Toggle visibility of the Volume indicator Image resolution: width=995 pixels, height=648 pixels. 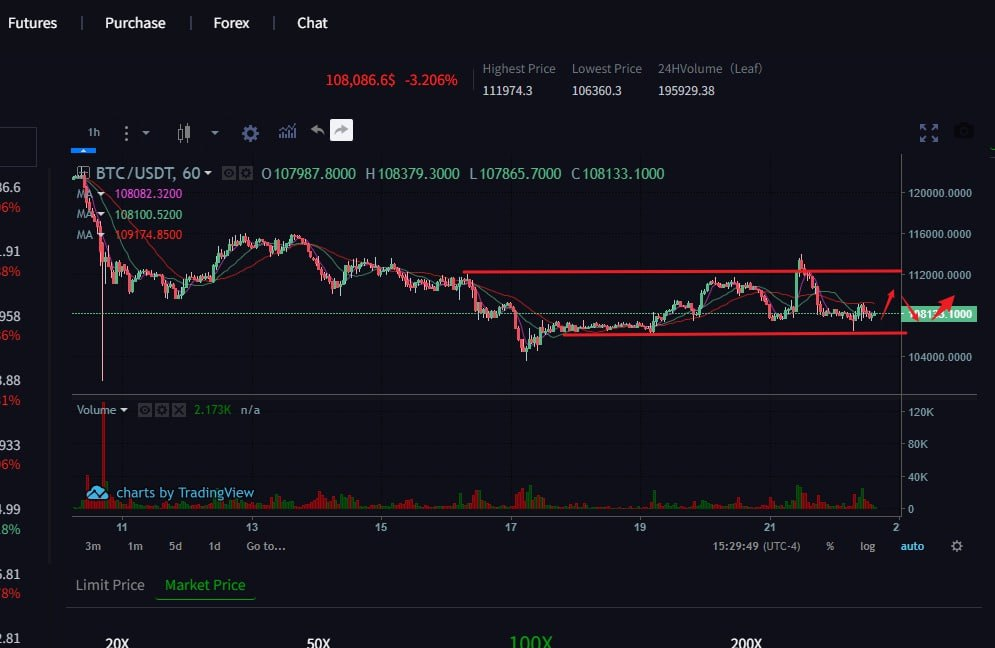click(145, 410)
